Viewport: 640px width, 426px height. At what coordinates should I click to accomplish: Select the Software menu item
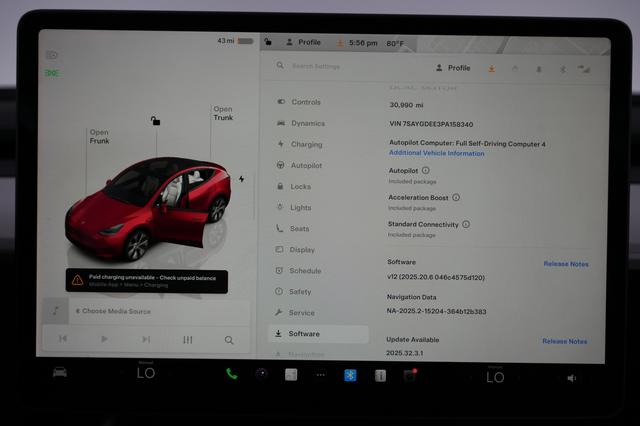[x=319, y=334]
